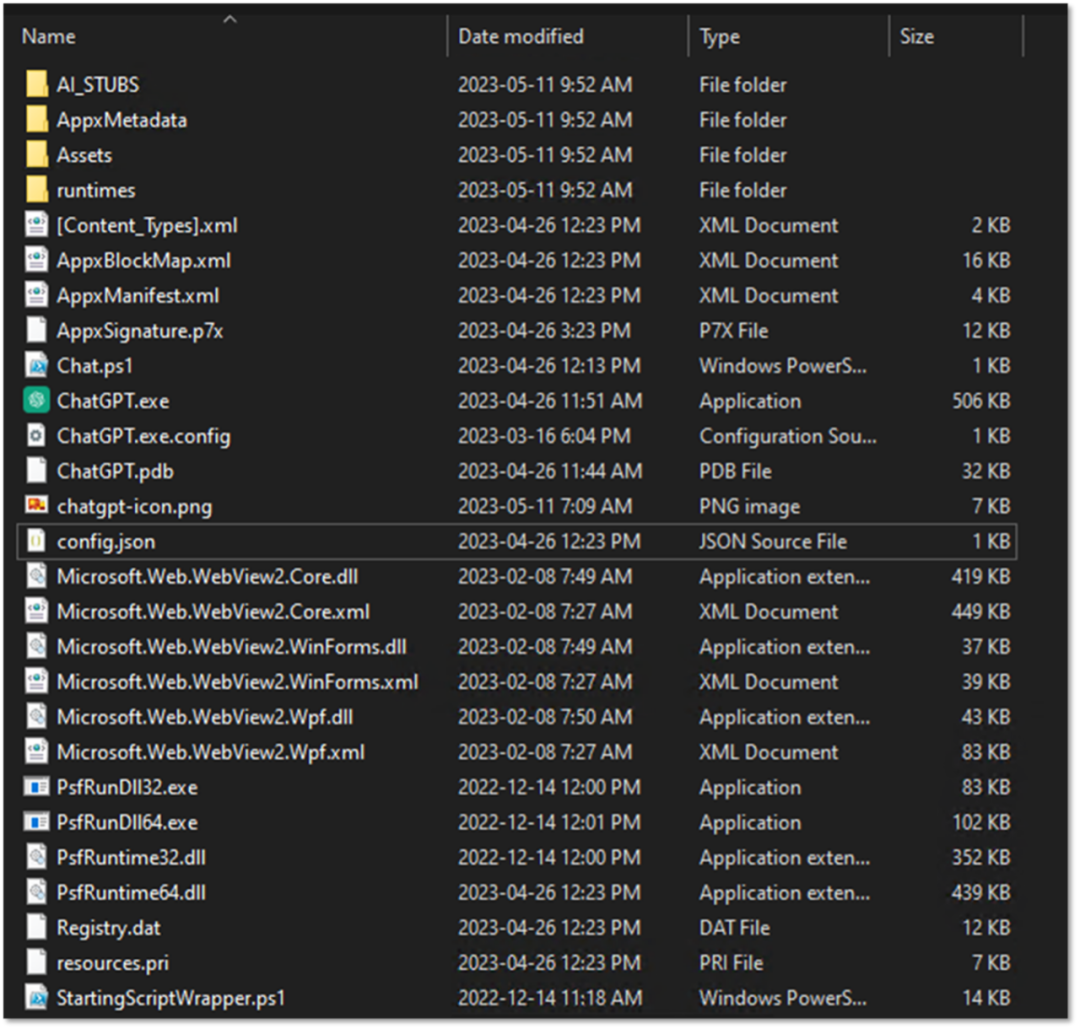Click the PRI File type cell
1080x1029 pixels.
(731, 963)
